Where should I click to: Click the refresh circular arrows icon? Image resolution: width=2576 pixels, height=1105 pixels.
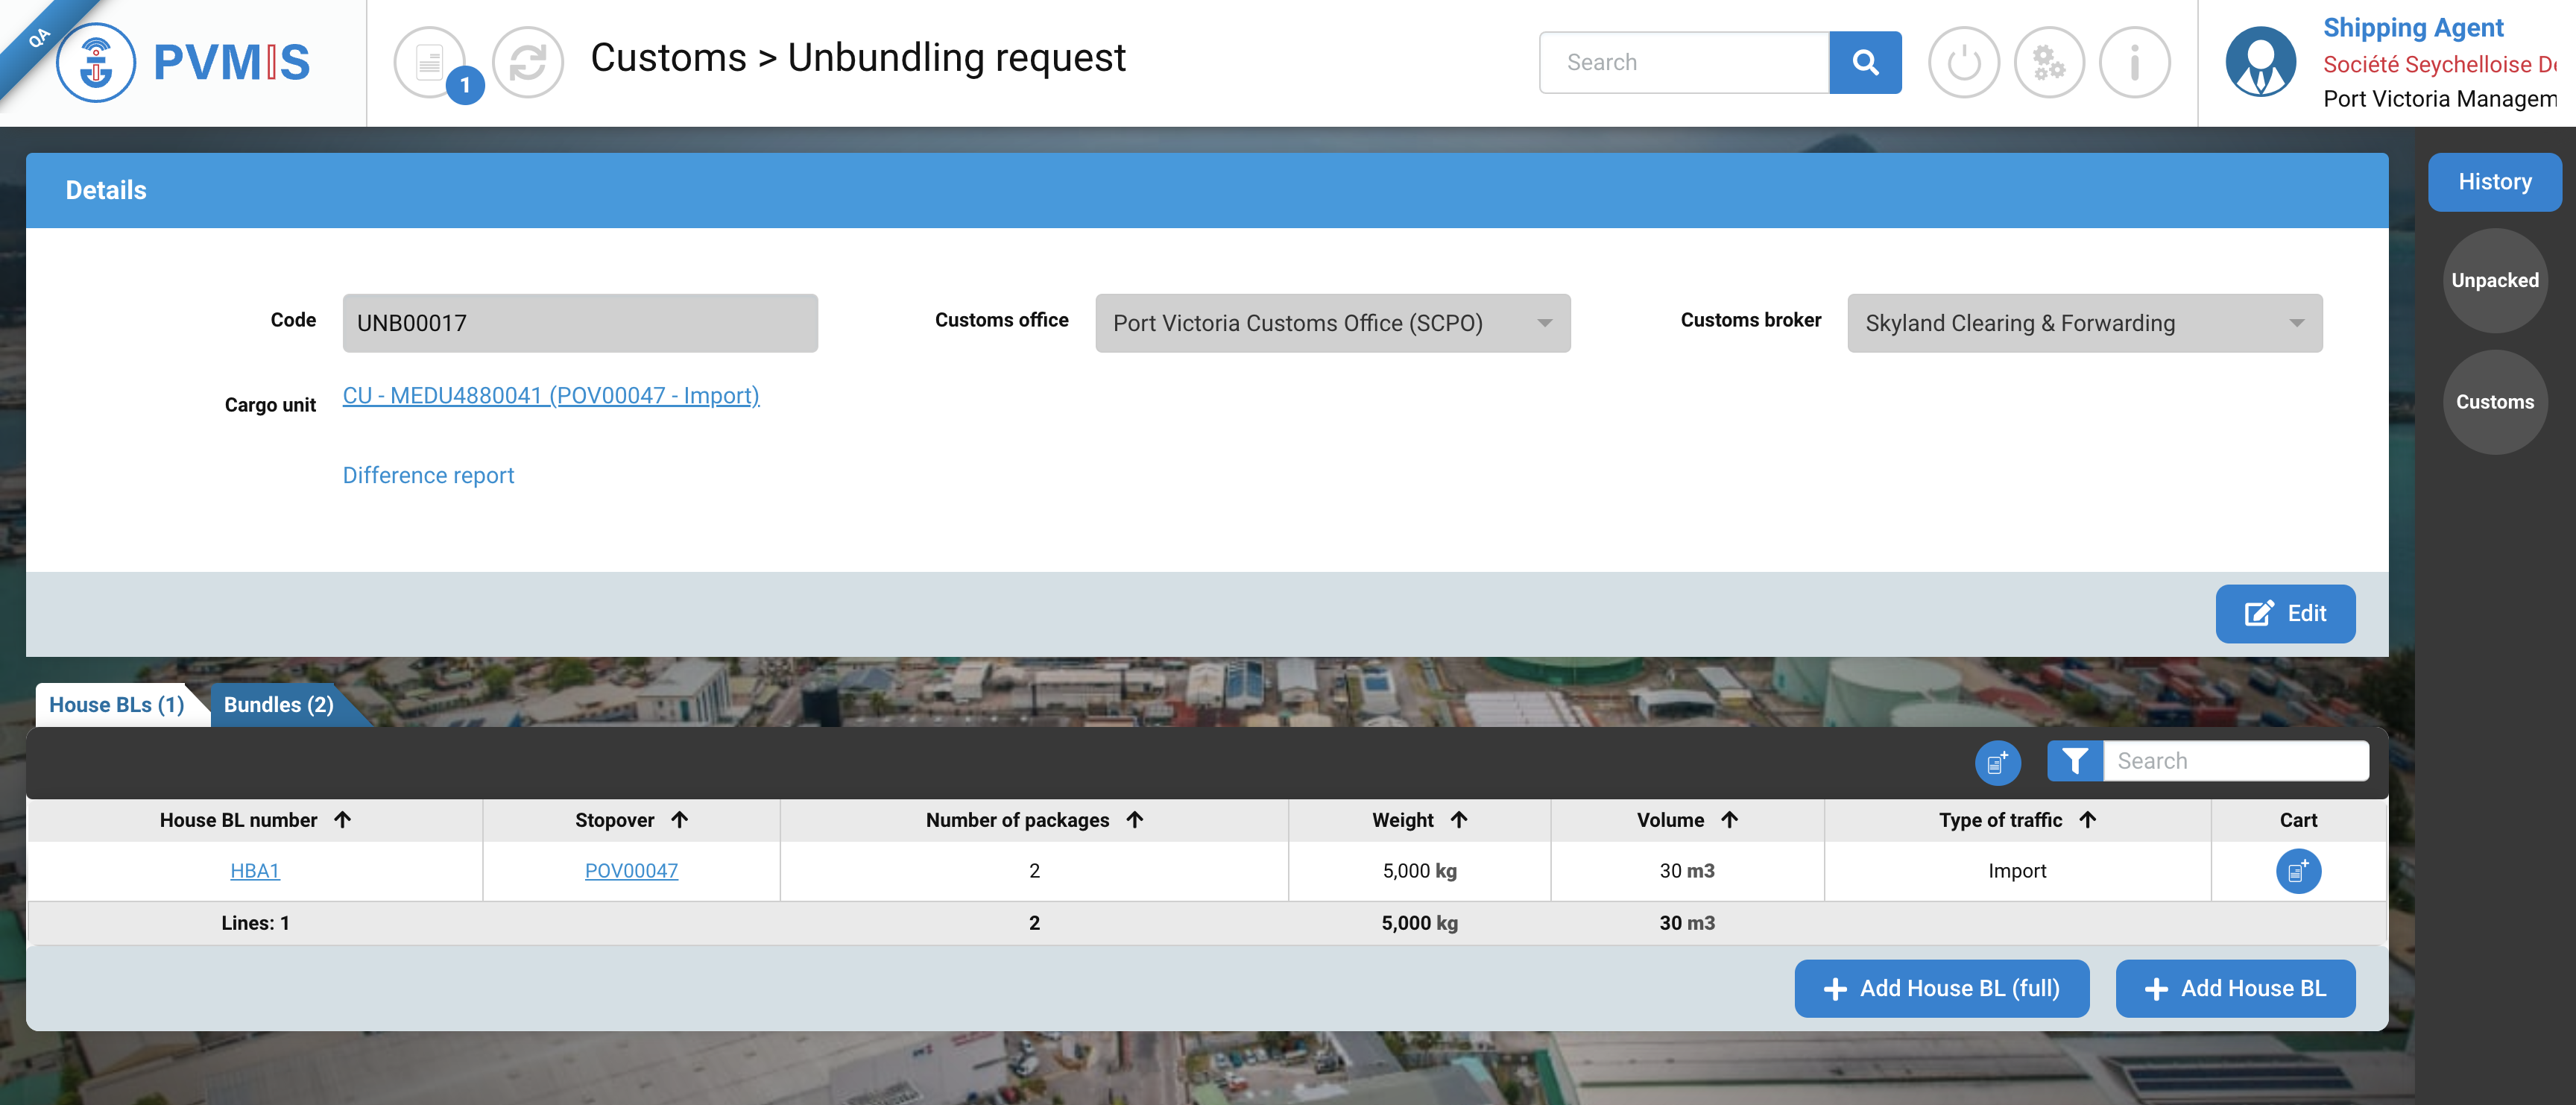coord(528,62)
